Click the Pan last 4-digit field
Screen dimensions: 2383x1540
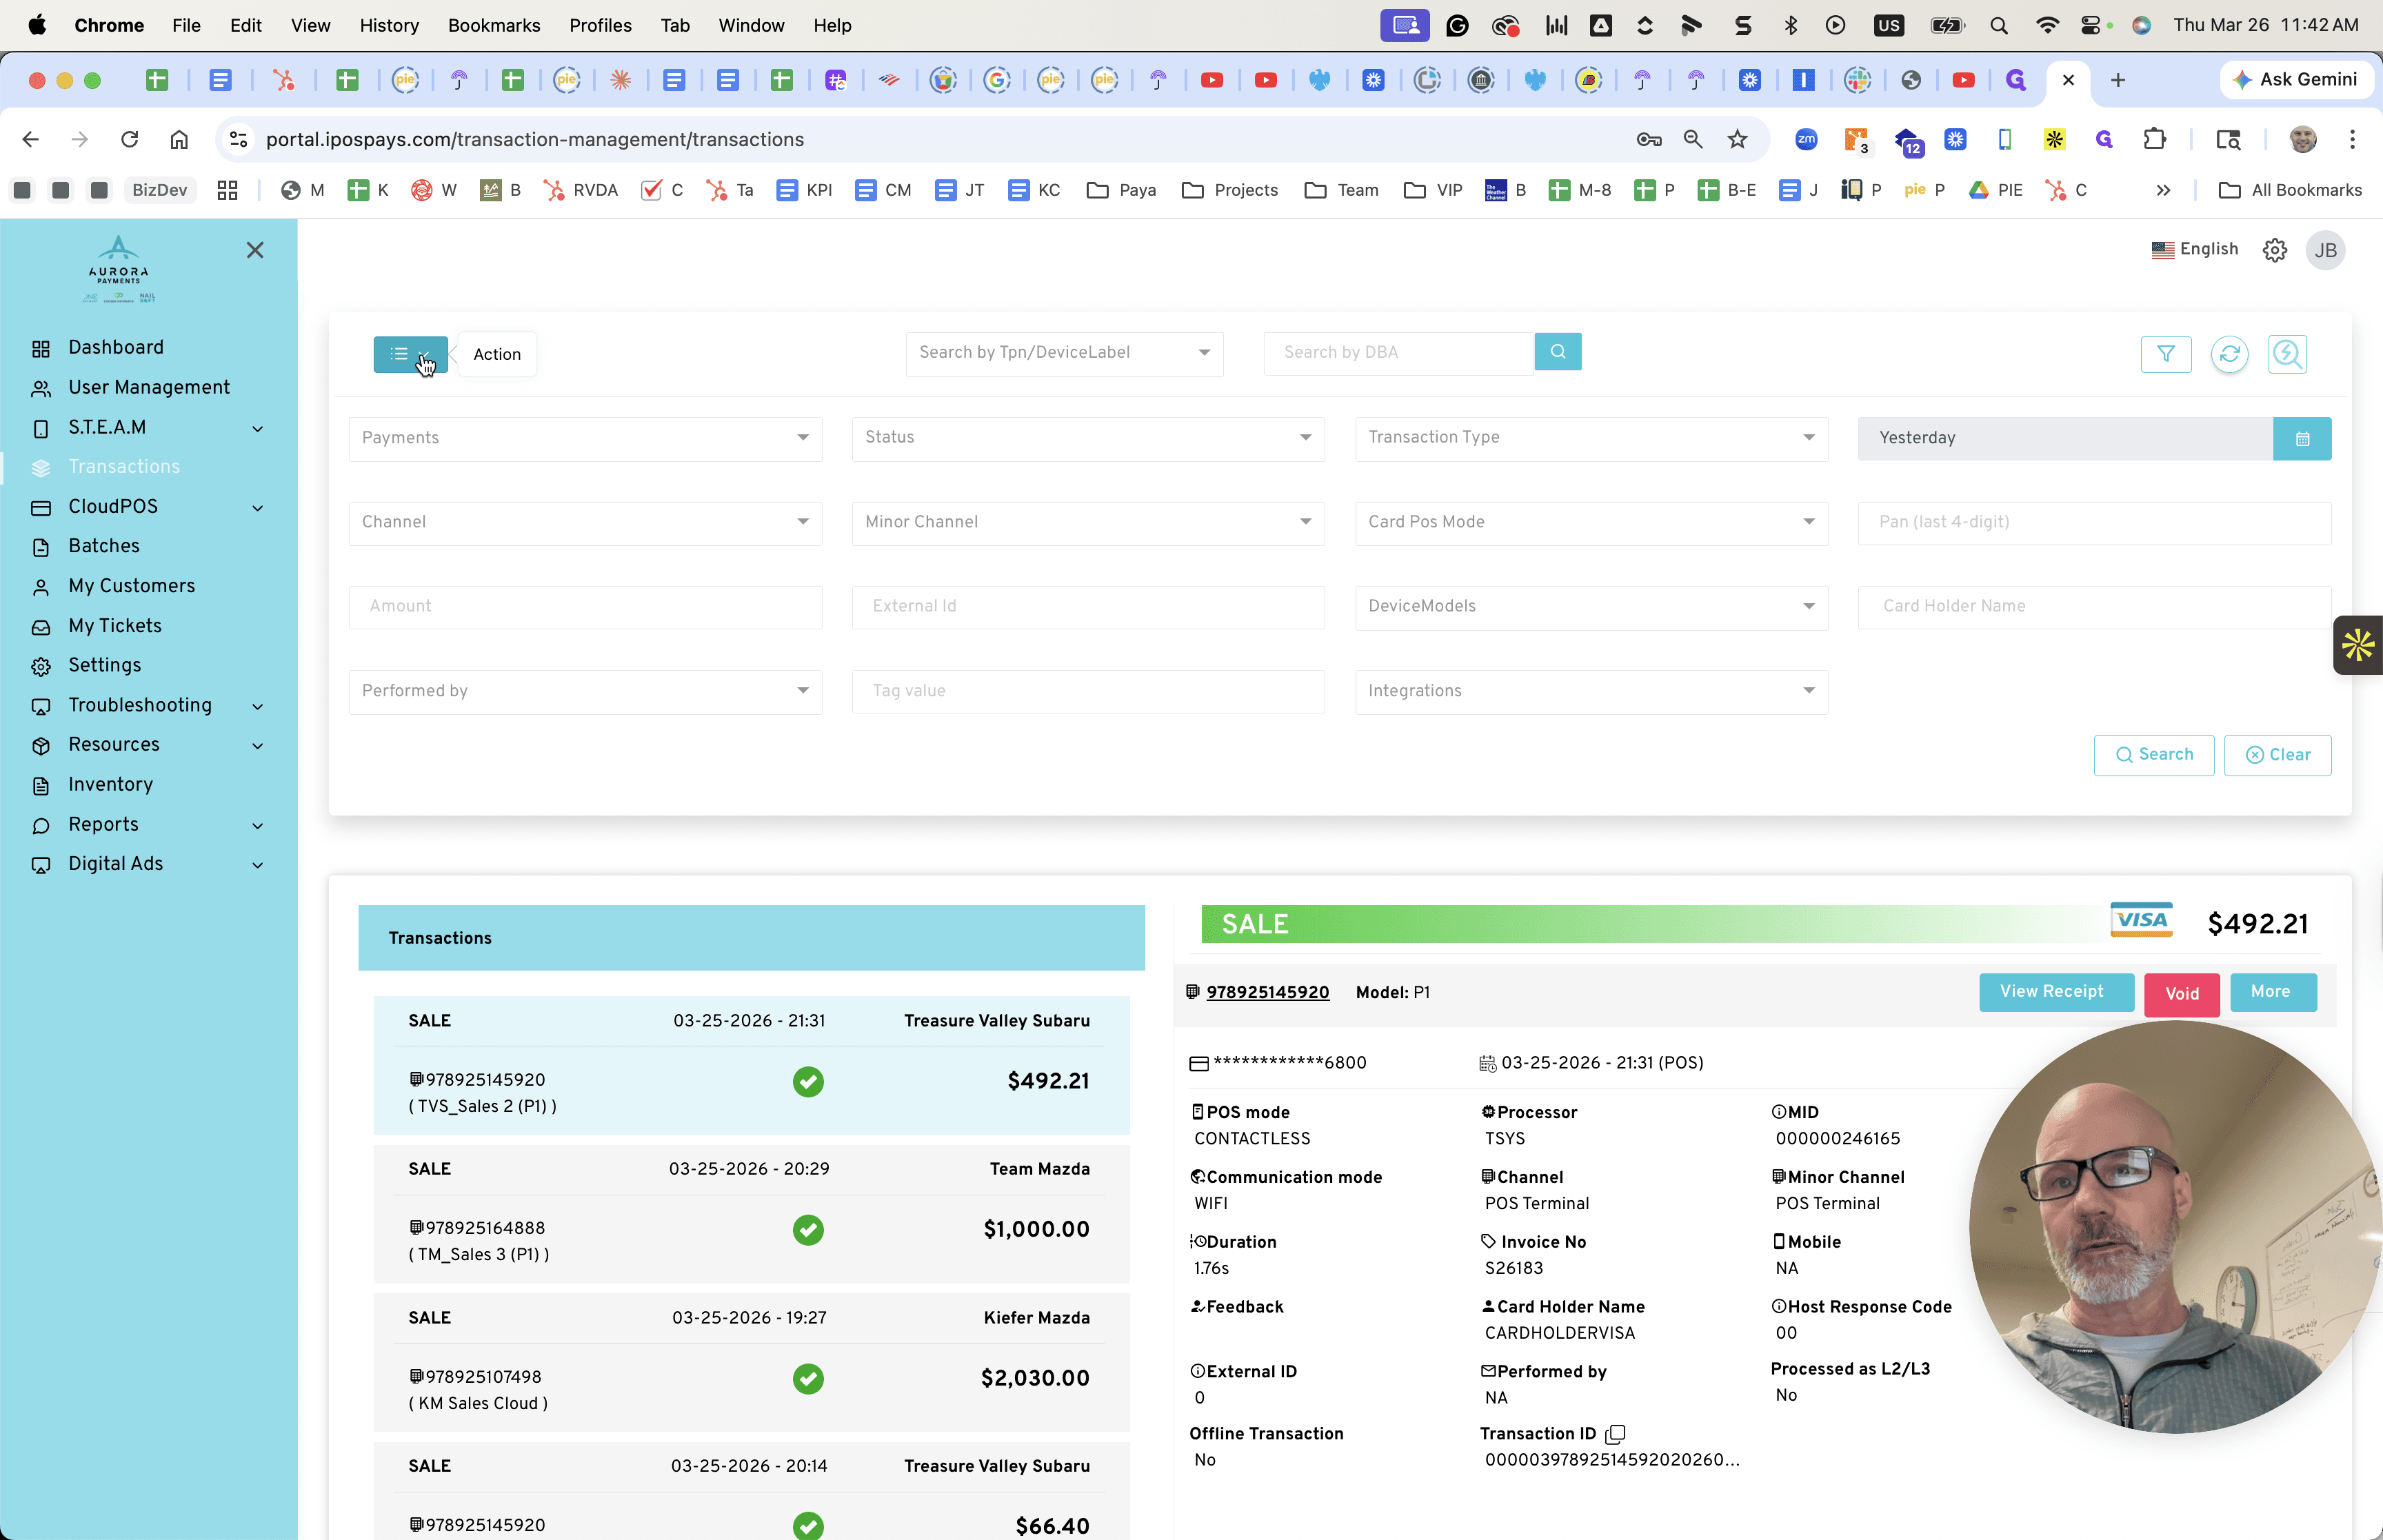2094,522
